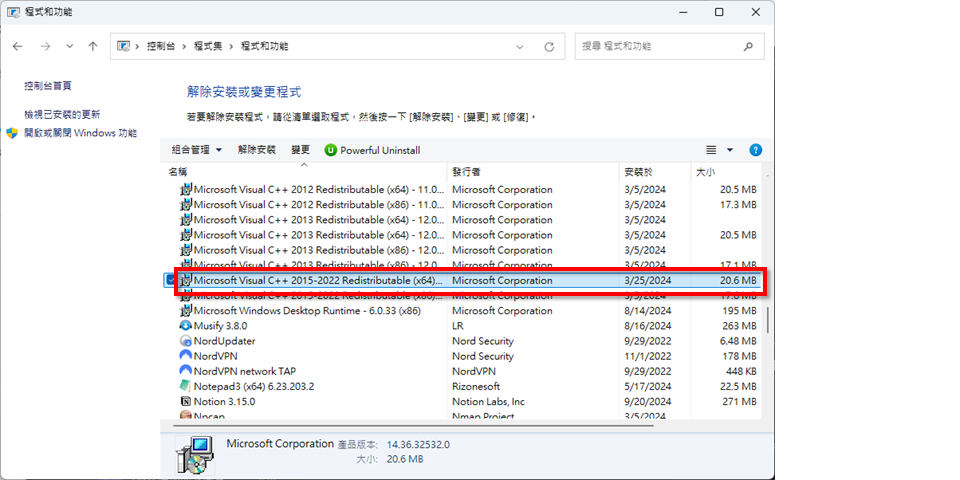
Task: Click icon of Visual C++ 2012 (x86) row
Action: click(x=186, y=204)
